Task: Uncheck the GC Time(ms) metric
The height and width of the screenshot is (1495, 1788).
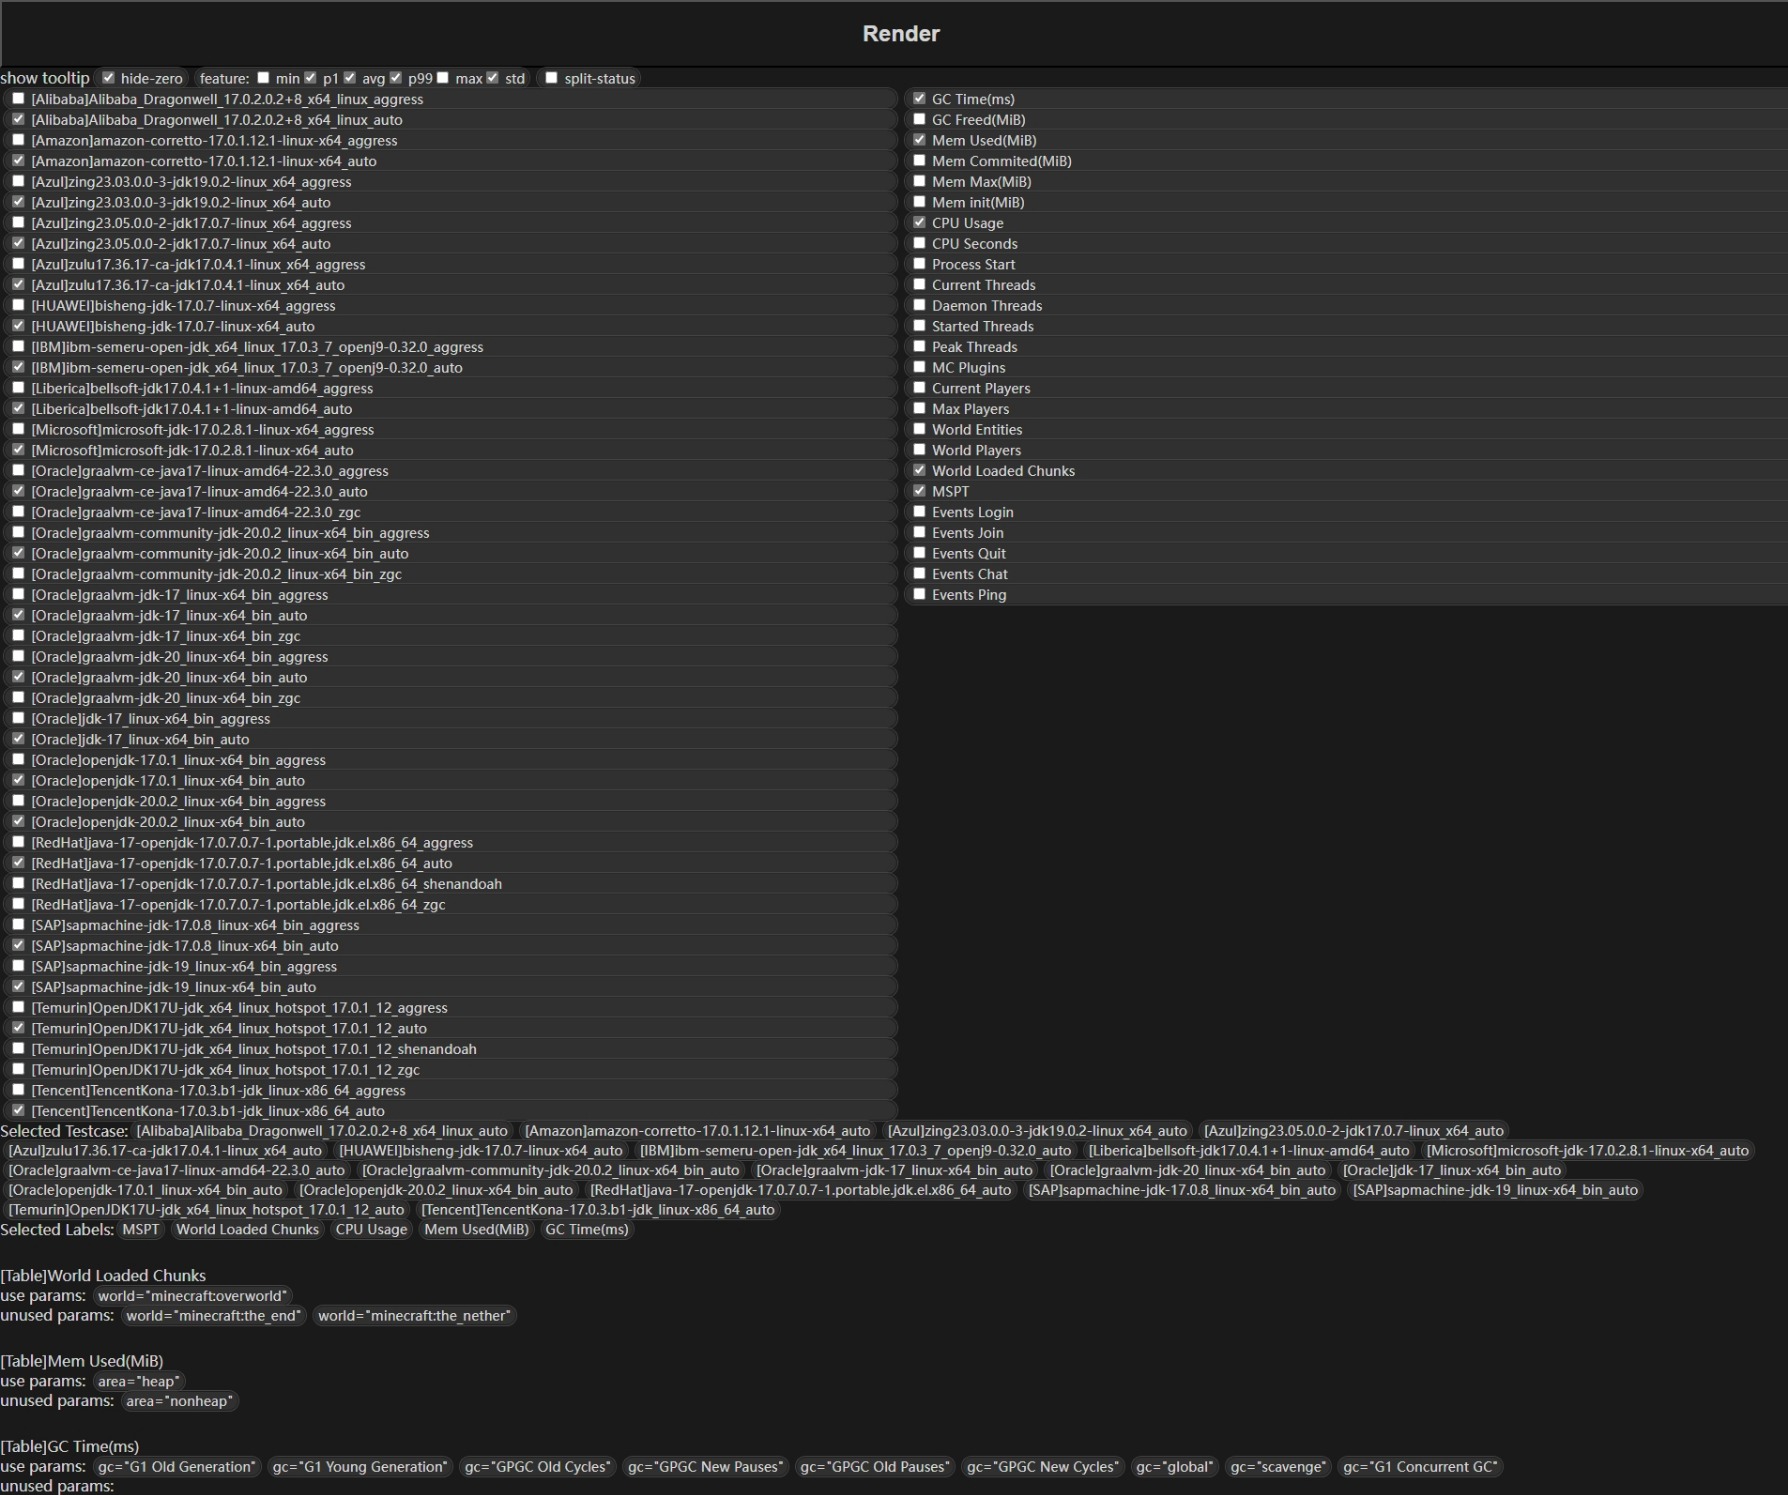Action: point(920,99)
